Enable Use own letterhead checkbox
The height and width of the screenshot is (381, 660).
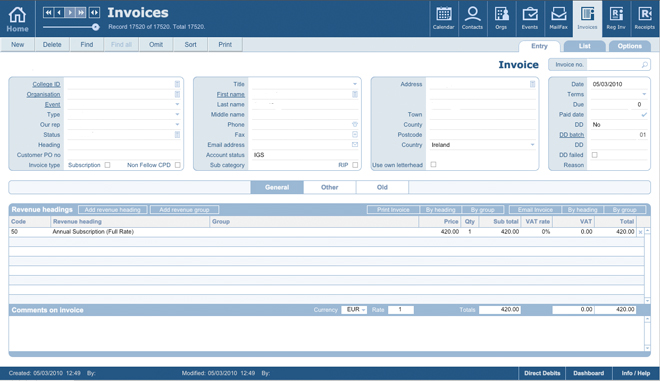[433, 165]
